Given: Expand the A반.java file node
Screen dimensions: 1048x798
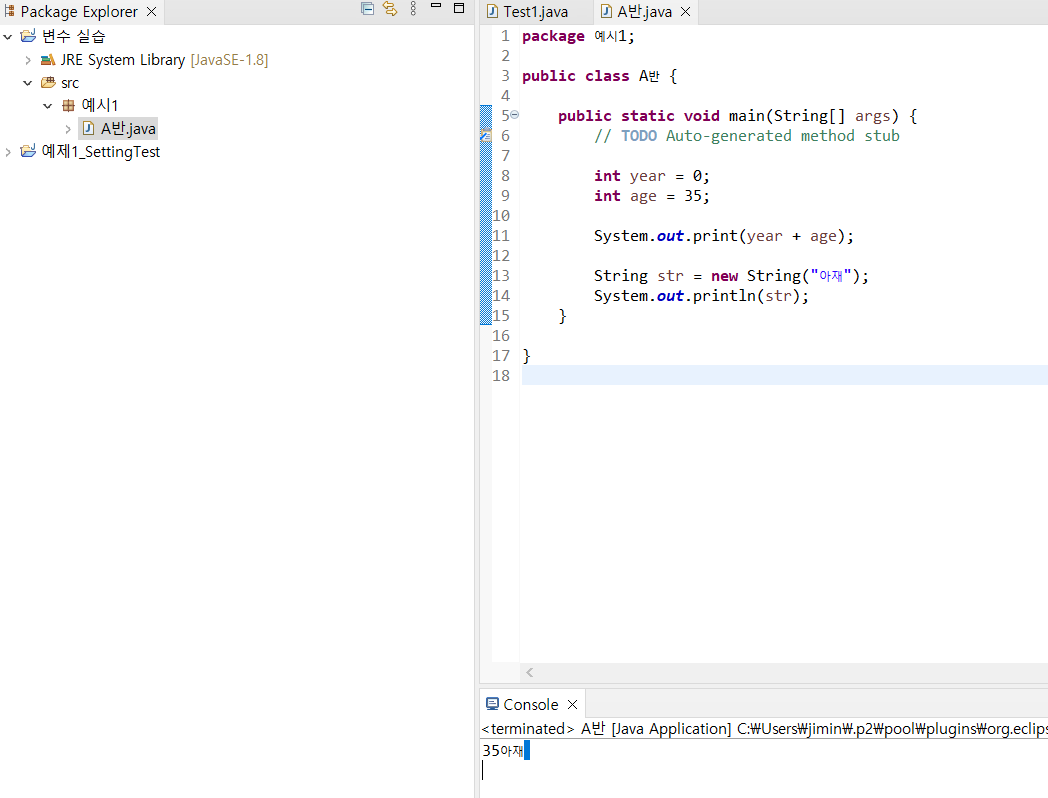Looking at the screenshot, I should coord(68,129).
